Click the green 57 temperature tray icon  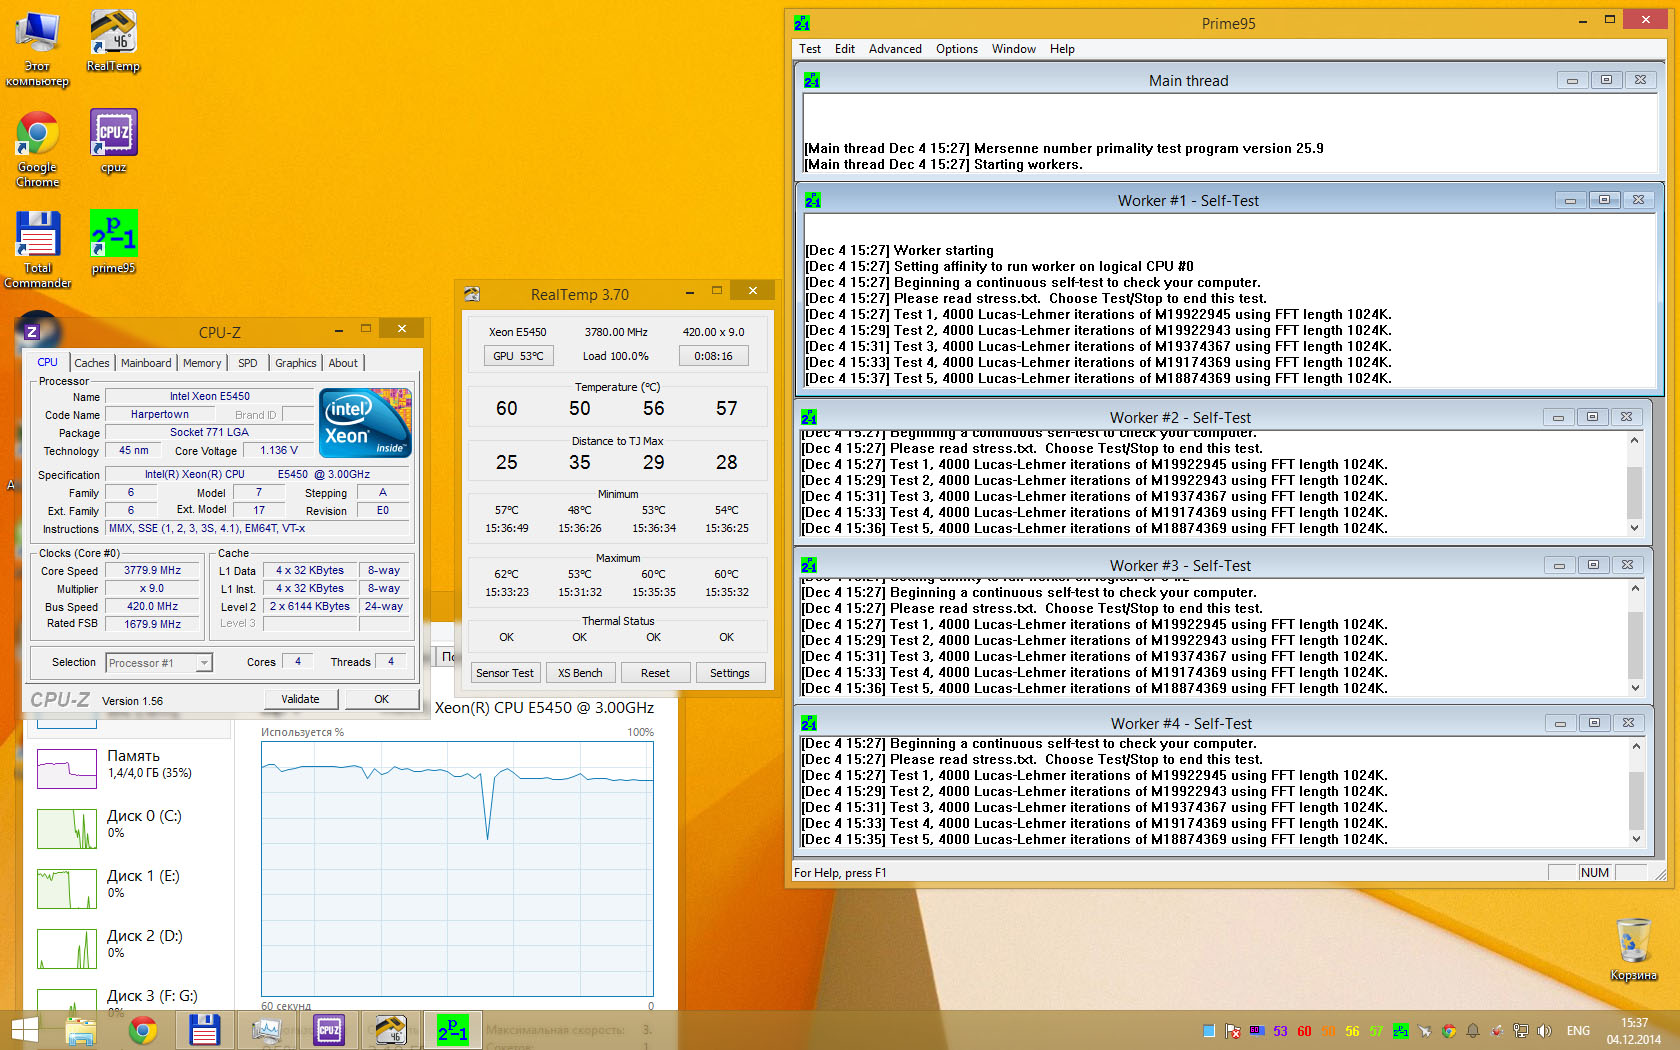1376,1031
